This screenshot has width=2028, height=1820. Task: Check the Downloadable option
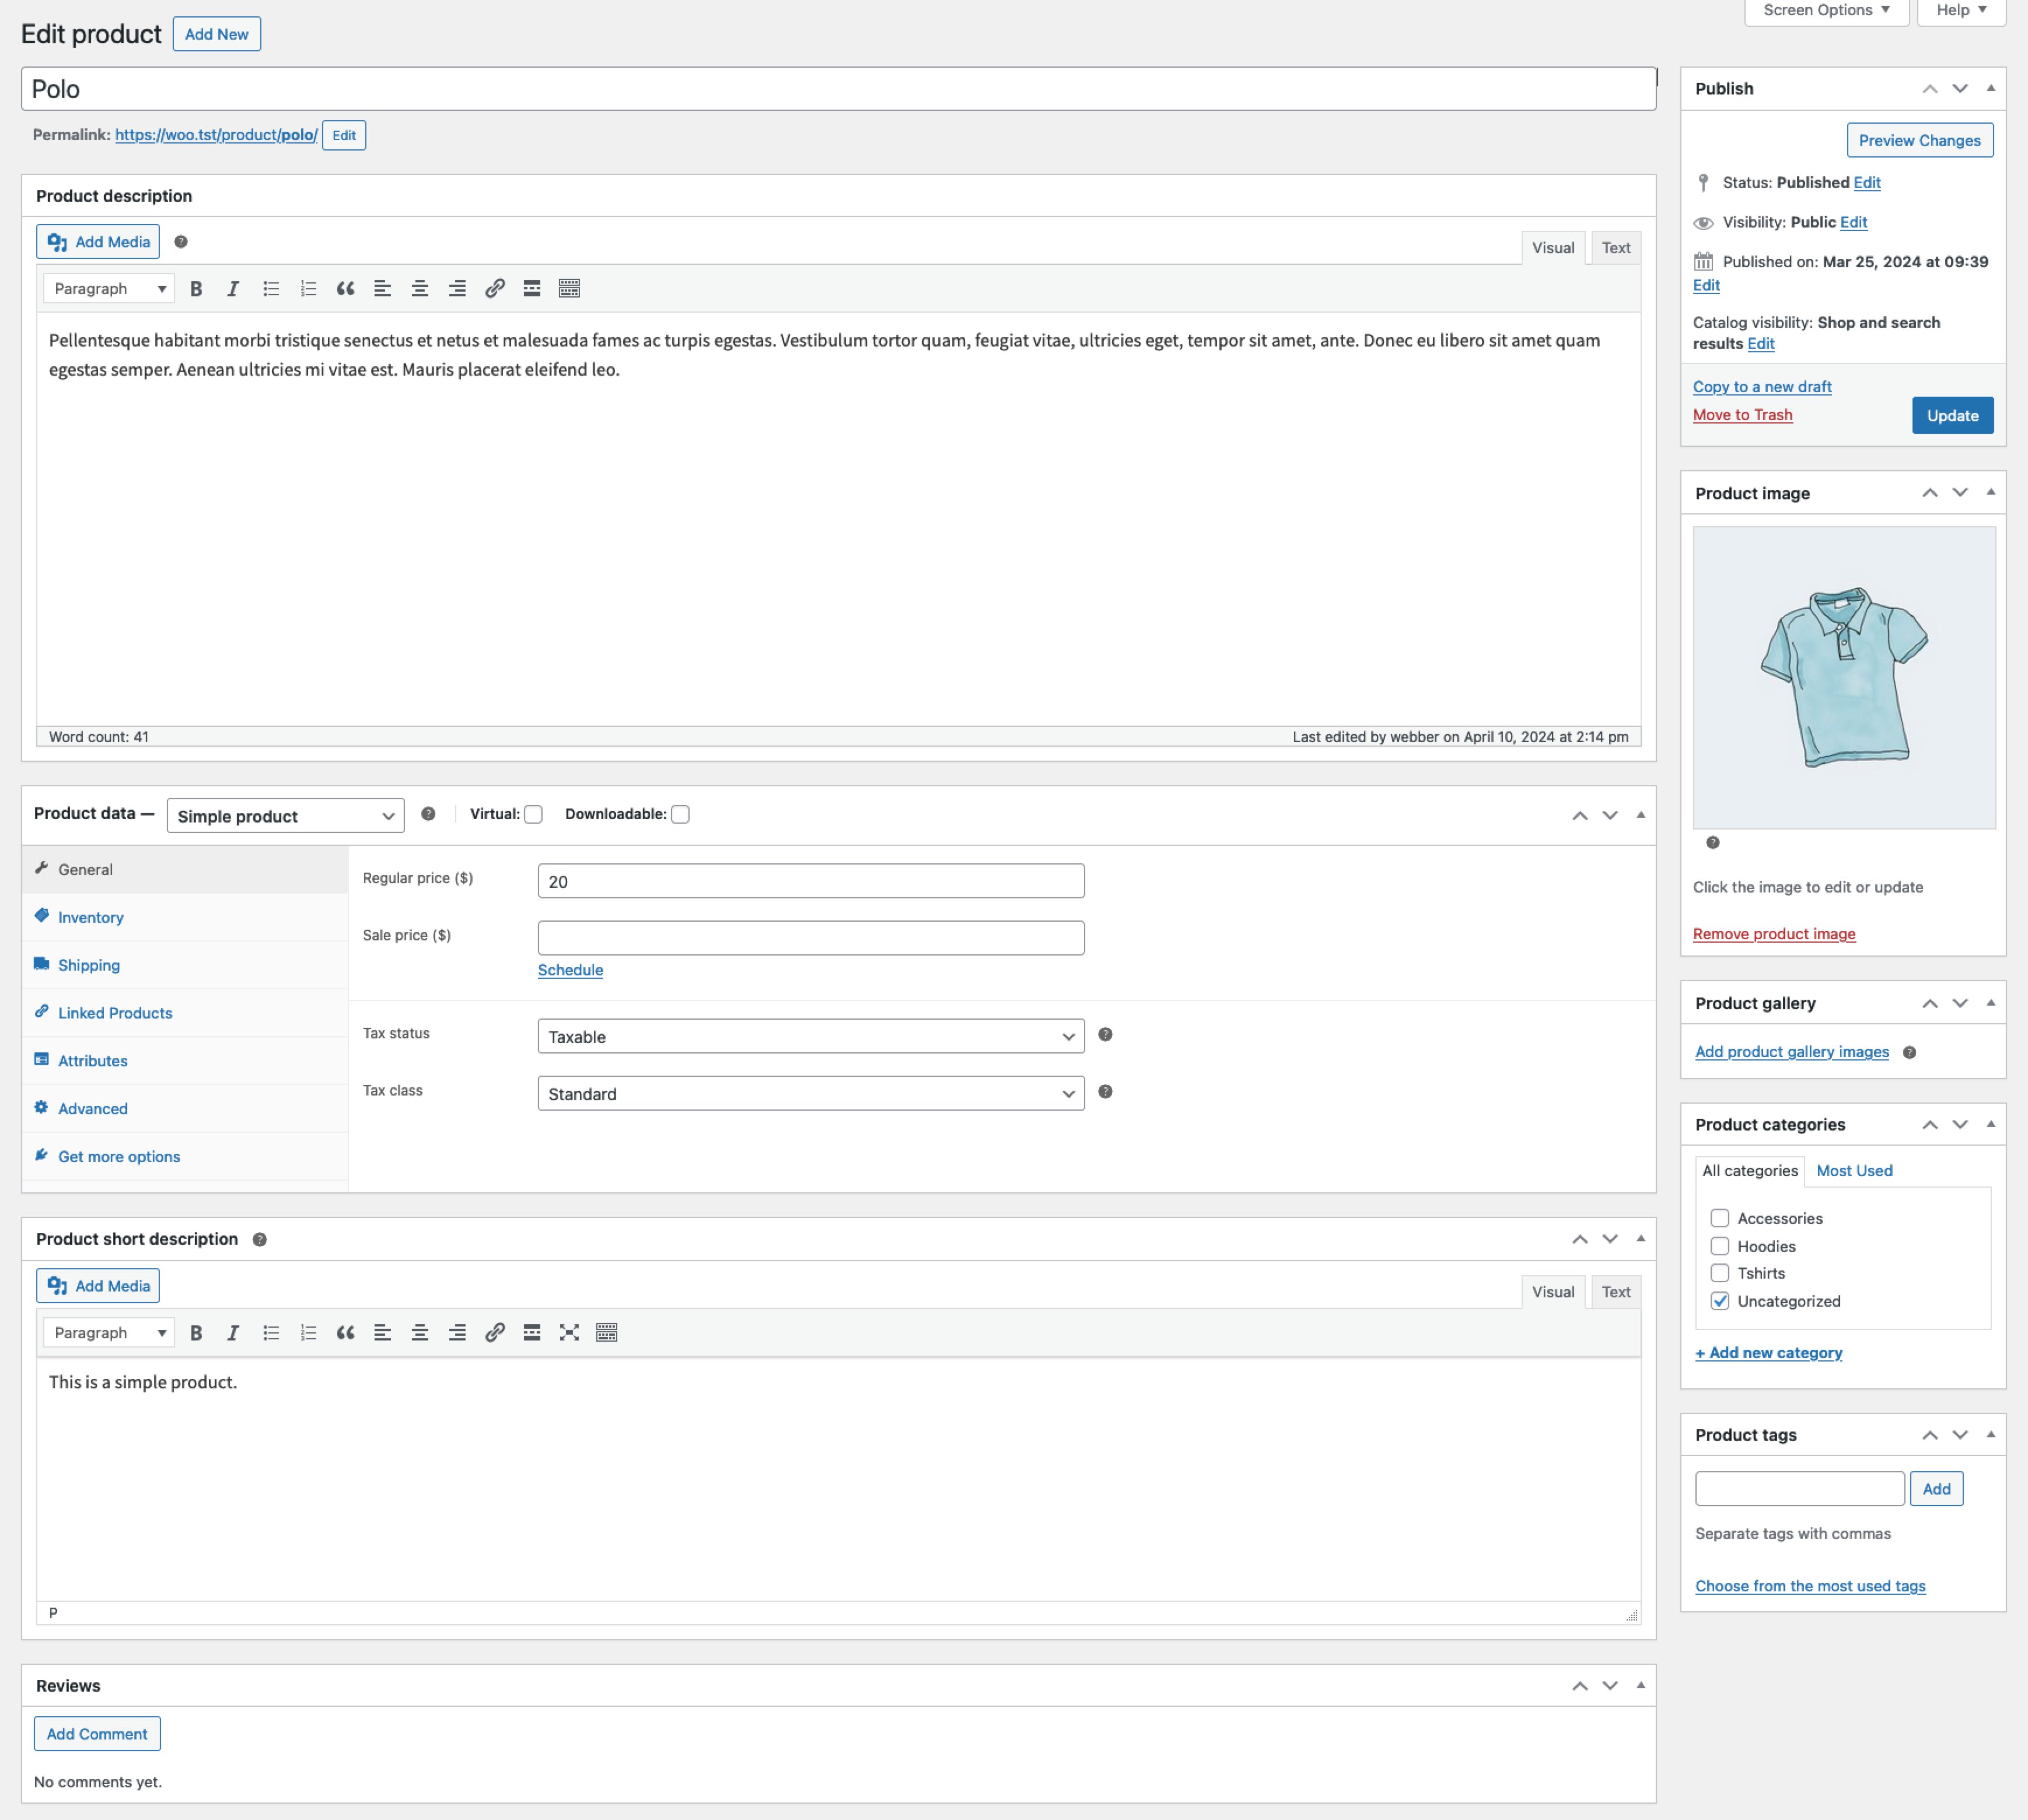pos(680,815)
